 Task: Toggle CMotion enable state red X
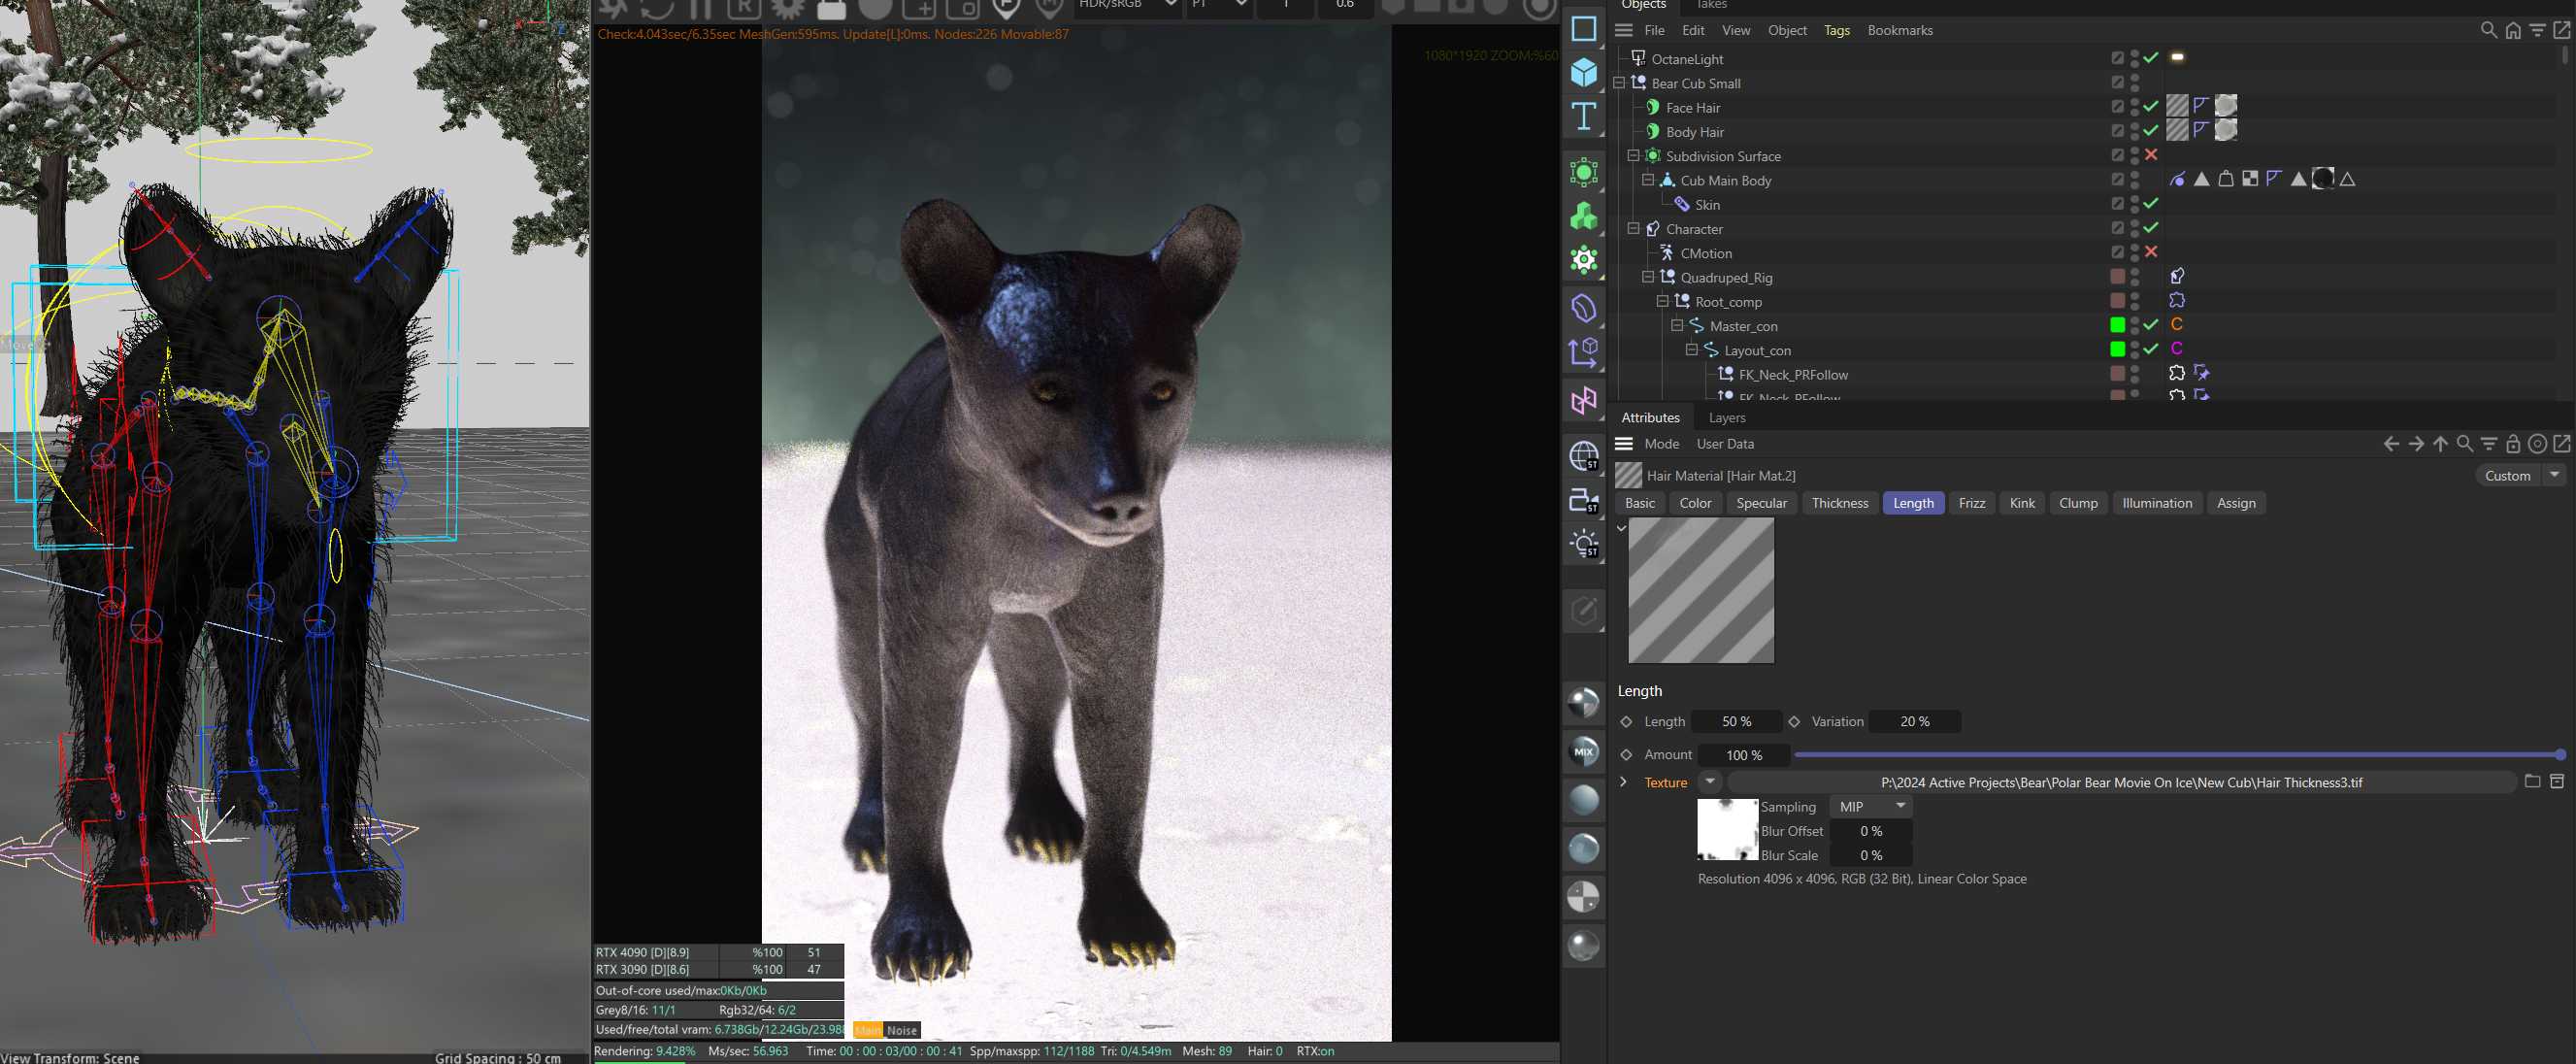tap(2151, 252)
